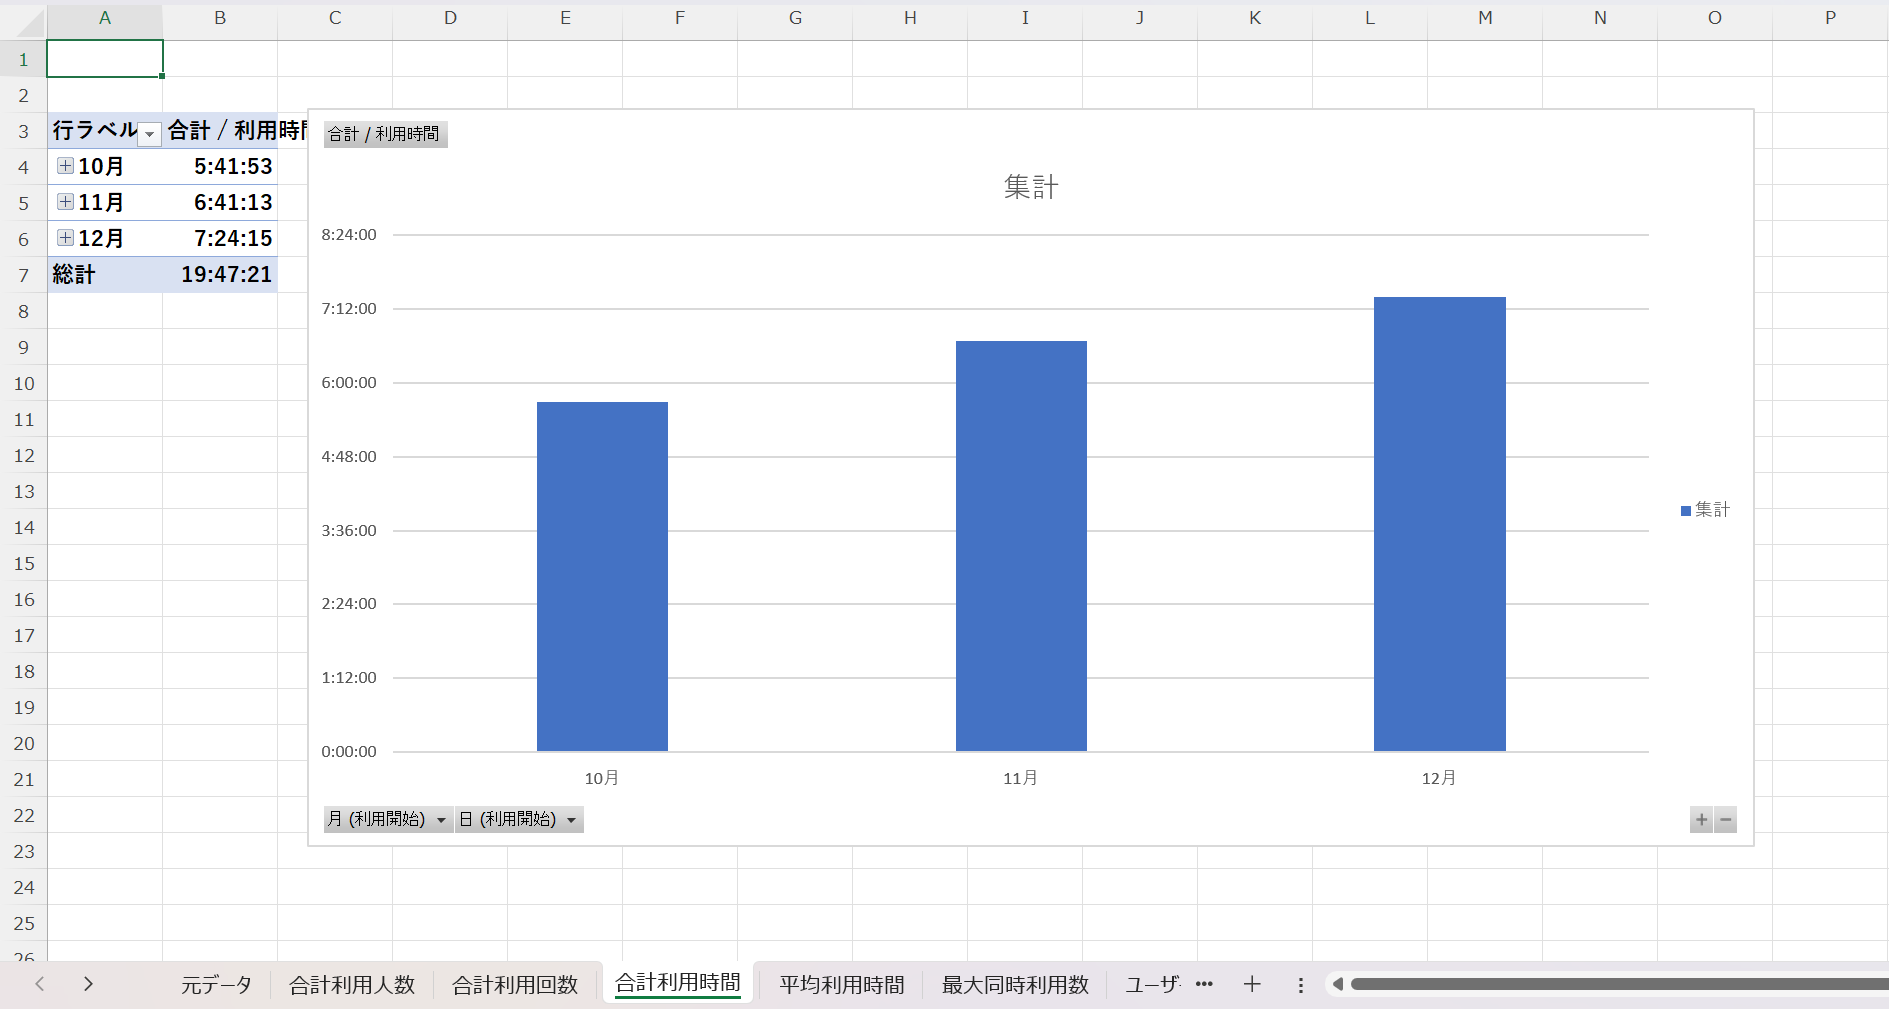Viewport: 1889px width, 1009px height.
Task: Expand the 10月 row group
Action: click(65, 166)
